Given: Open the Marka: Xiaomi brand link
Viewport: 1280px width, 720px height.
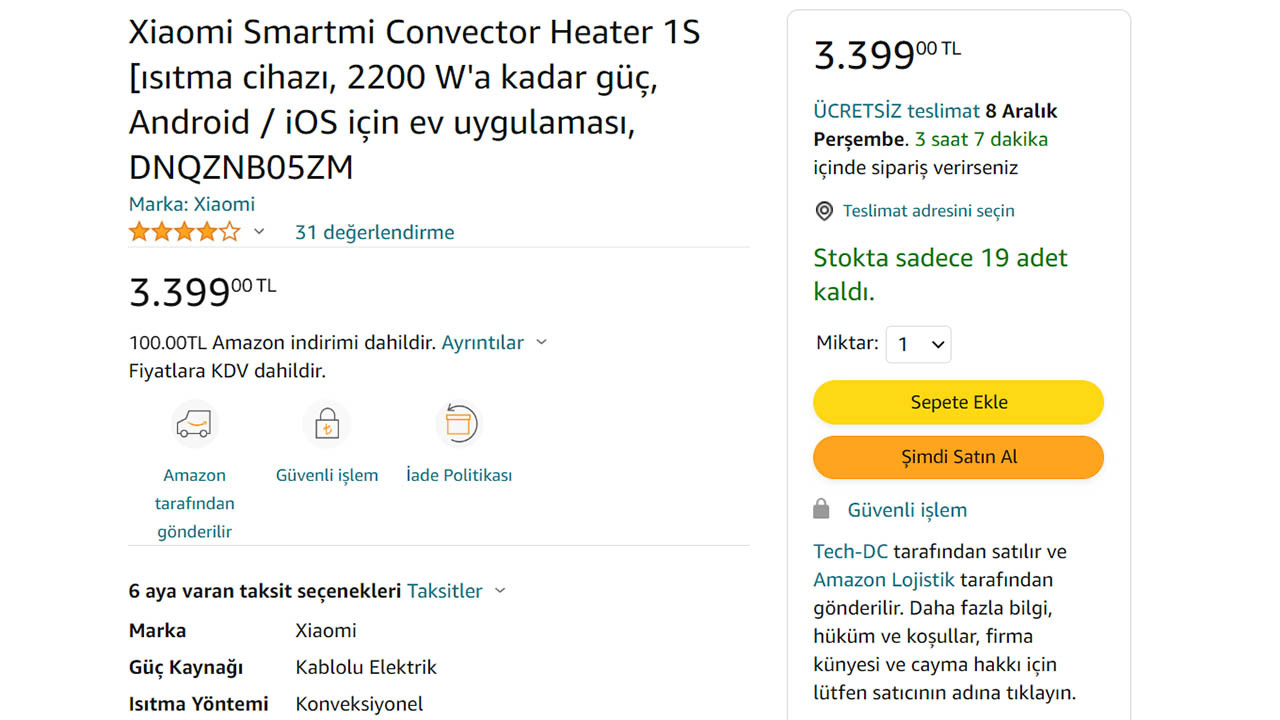Looking at the screenshot, I should [192, 204].
